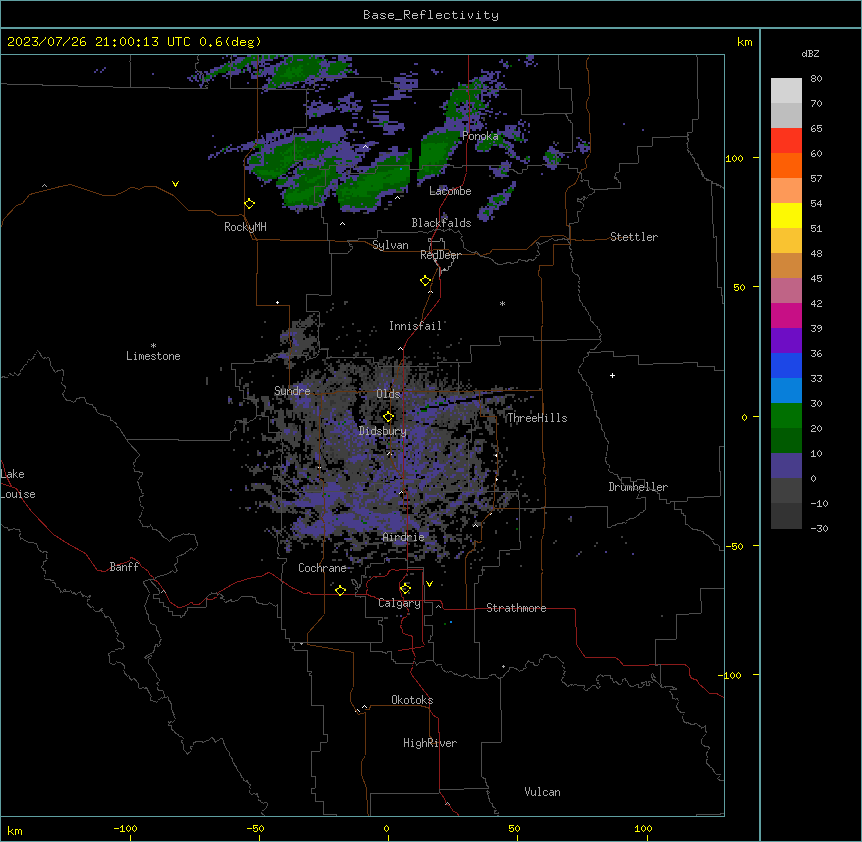Pick the Olds city label

tap(388, 394)
